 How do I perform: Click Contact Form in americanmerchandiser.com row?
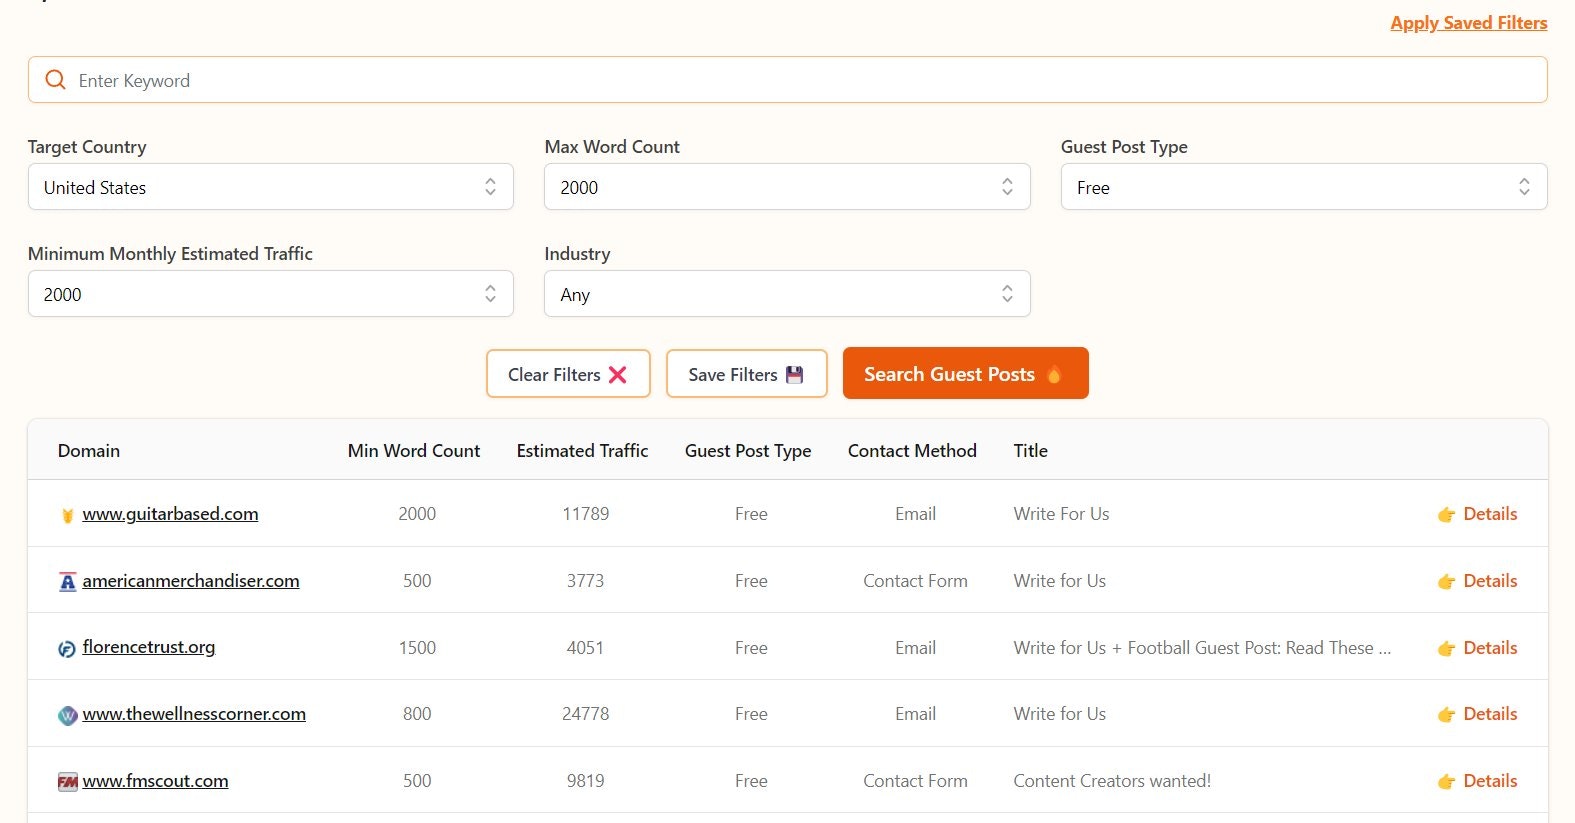pyautogui.click(x=916, y=581)
